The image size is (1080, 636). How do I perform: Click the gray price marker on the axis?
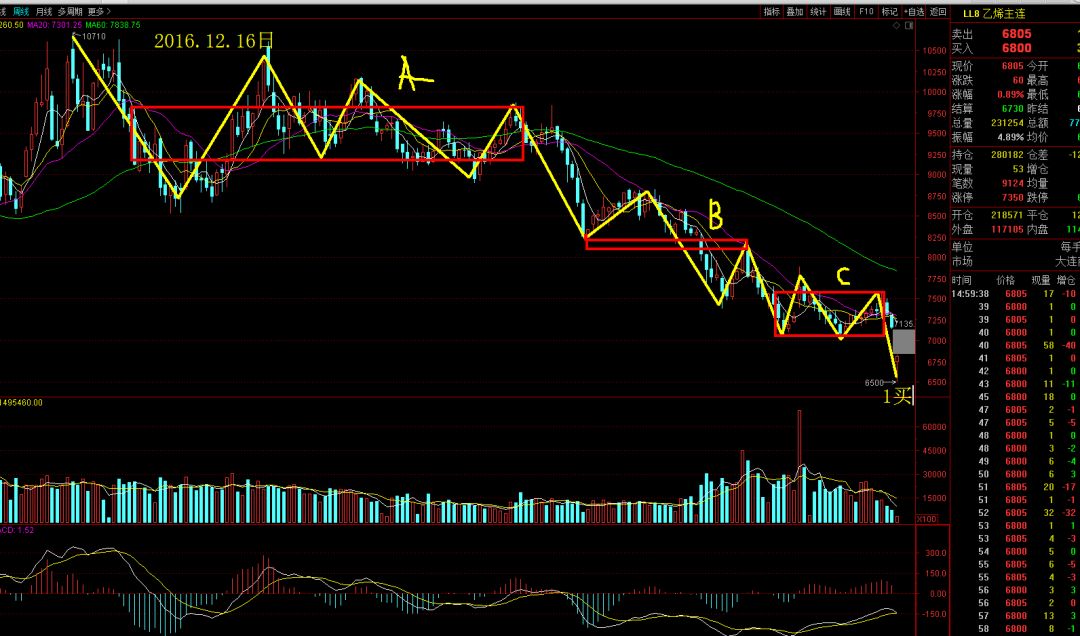[x=904, y=342]
